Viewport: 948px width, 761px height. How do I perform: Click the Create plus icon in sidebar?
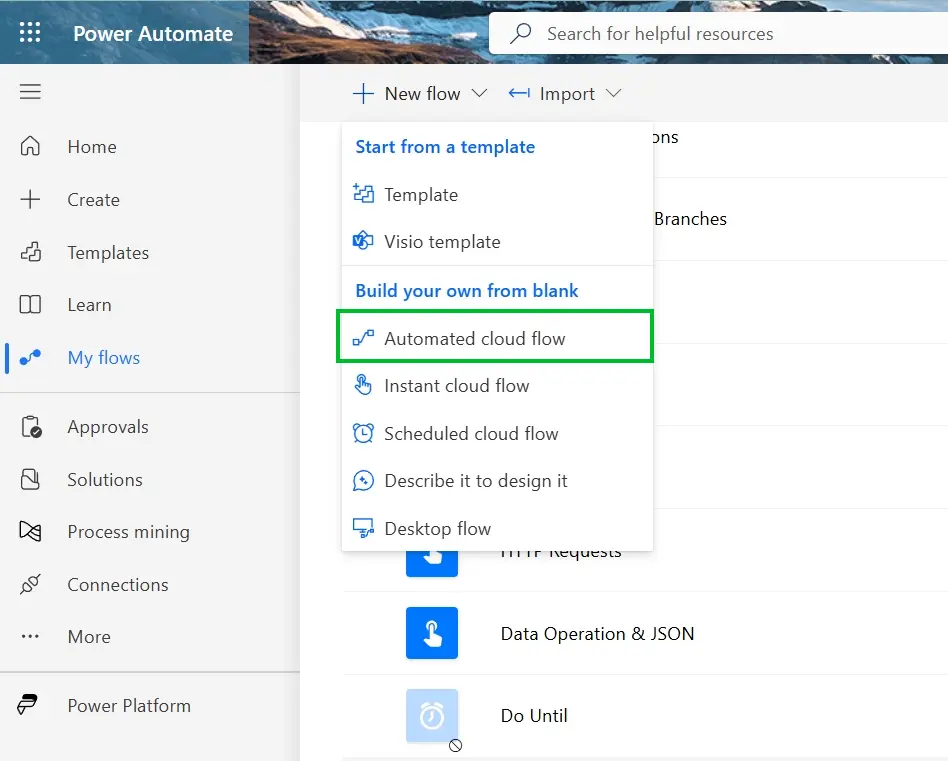tap(30, 199)
